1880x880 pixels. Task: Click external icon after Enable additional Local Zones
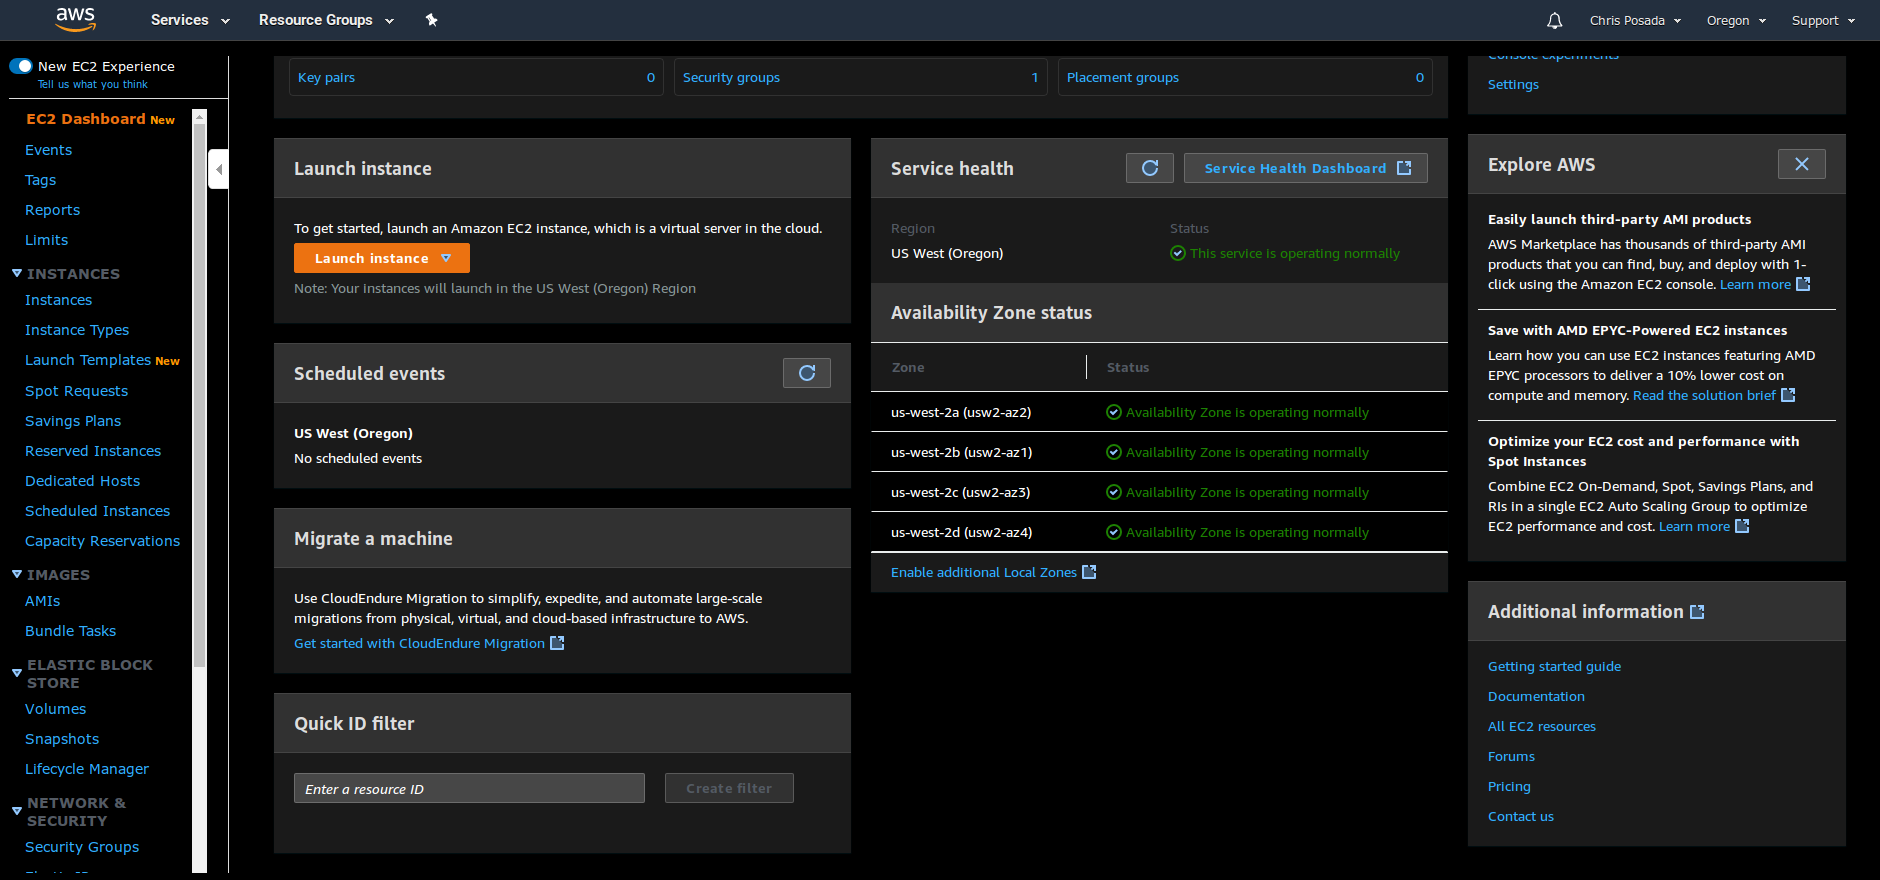[1089, 572]
